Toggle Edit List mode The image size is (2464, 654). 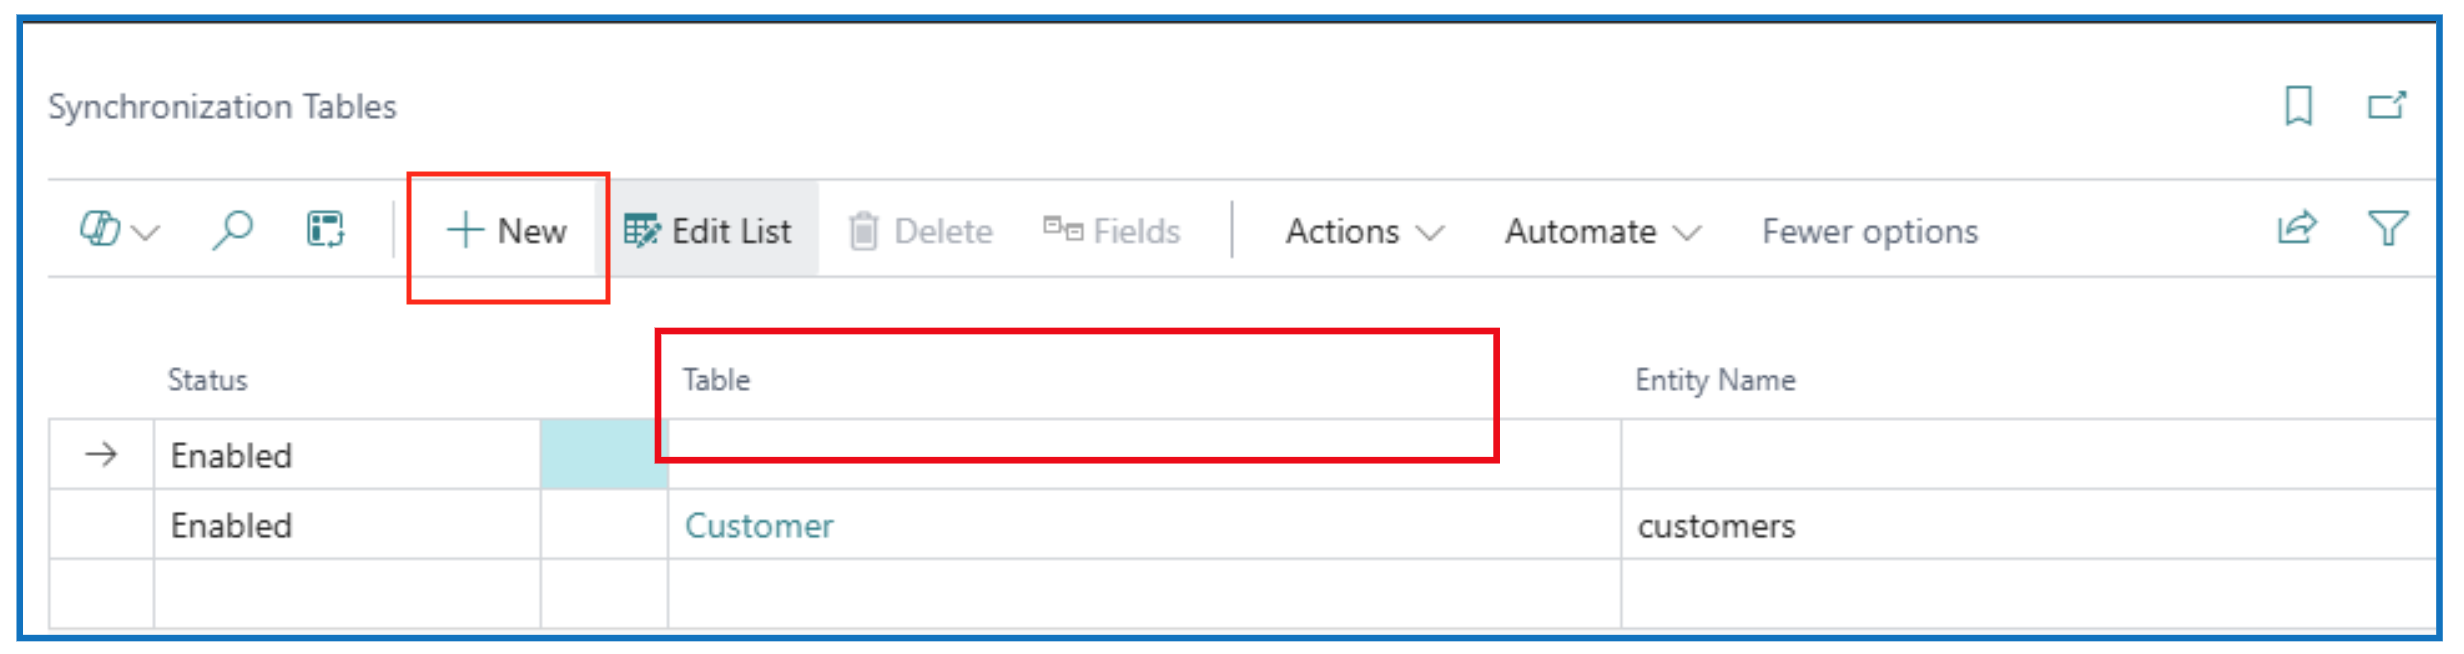(x=708, y=231)
